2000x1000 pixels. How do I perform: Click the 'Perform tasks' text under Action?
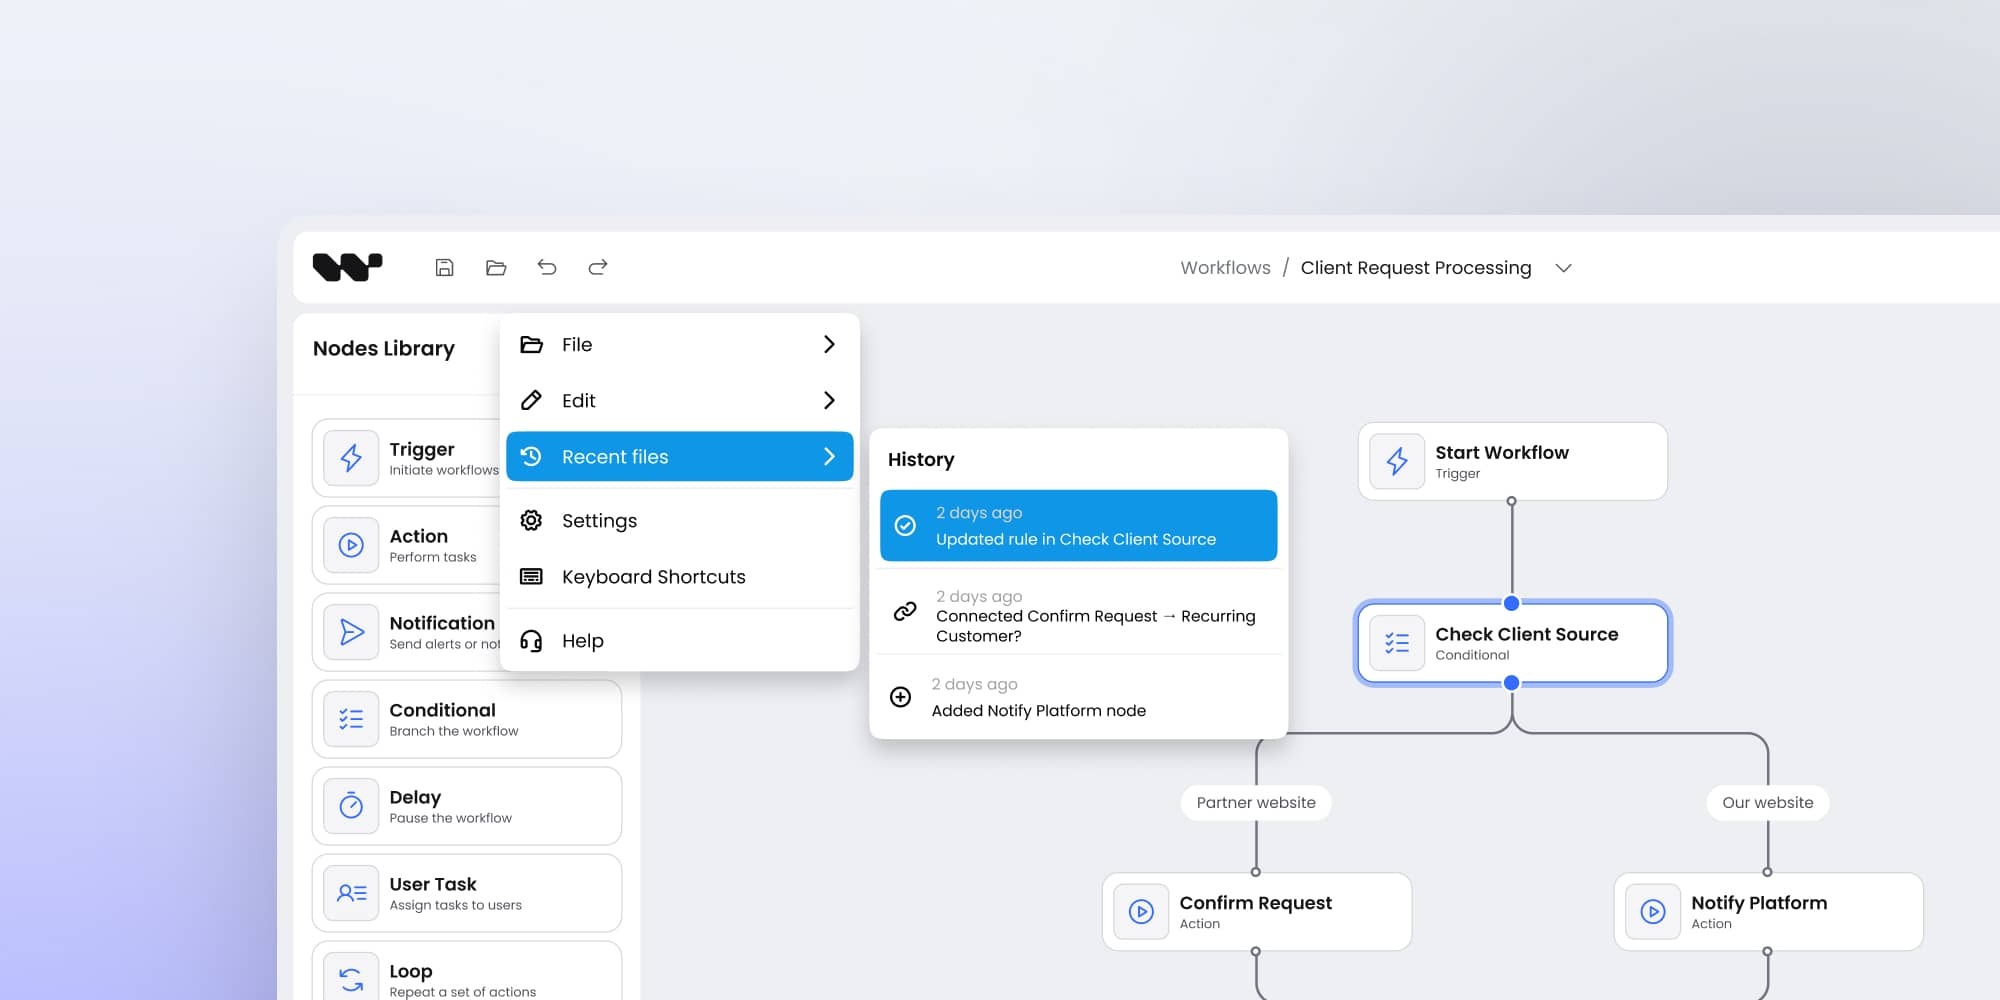[432, 557]
